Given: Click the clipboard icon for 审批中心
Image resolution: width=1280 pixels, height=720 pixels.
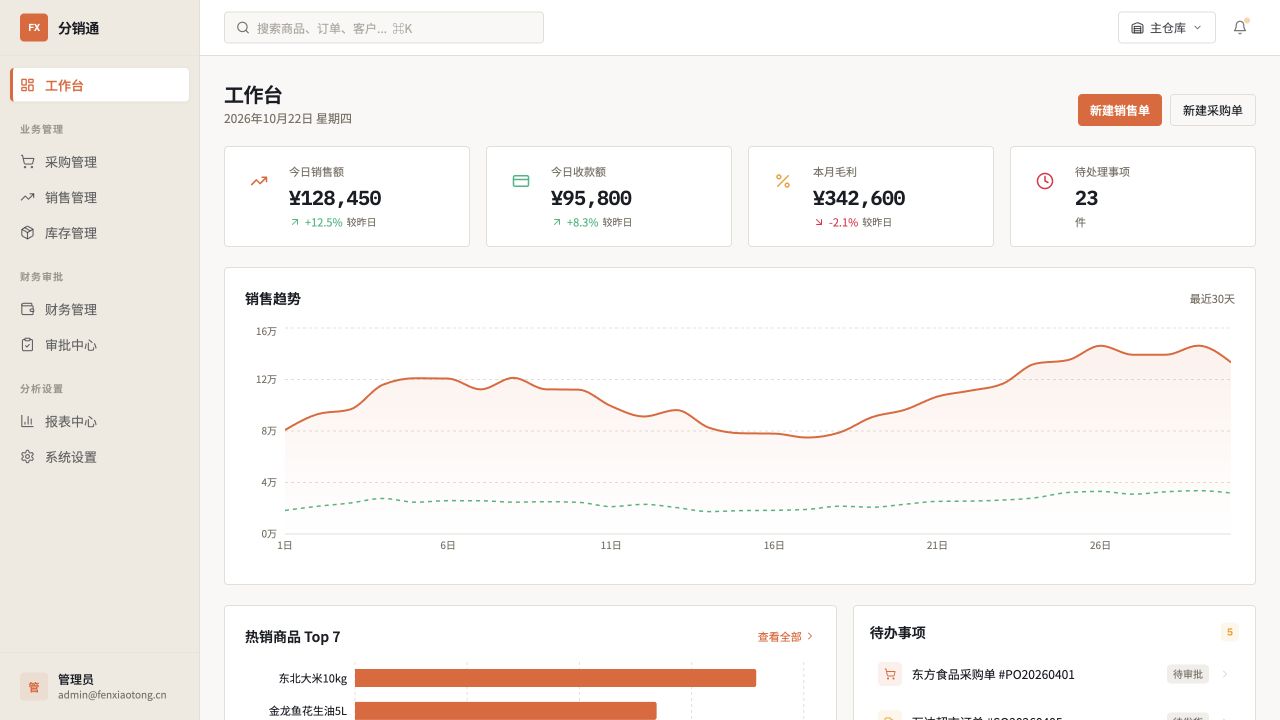Looking at the screenshot, I should (x=27, y=345).
